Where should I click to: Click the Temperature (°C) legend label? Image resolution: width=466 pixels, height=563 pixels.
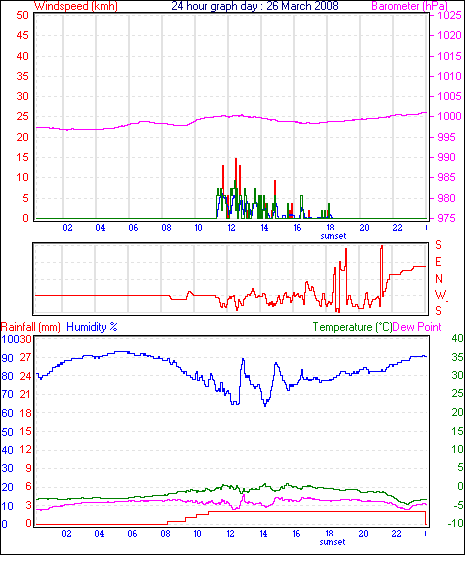352,327
